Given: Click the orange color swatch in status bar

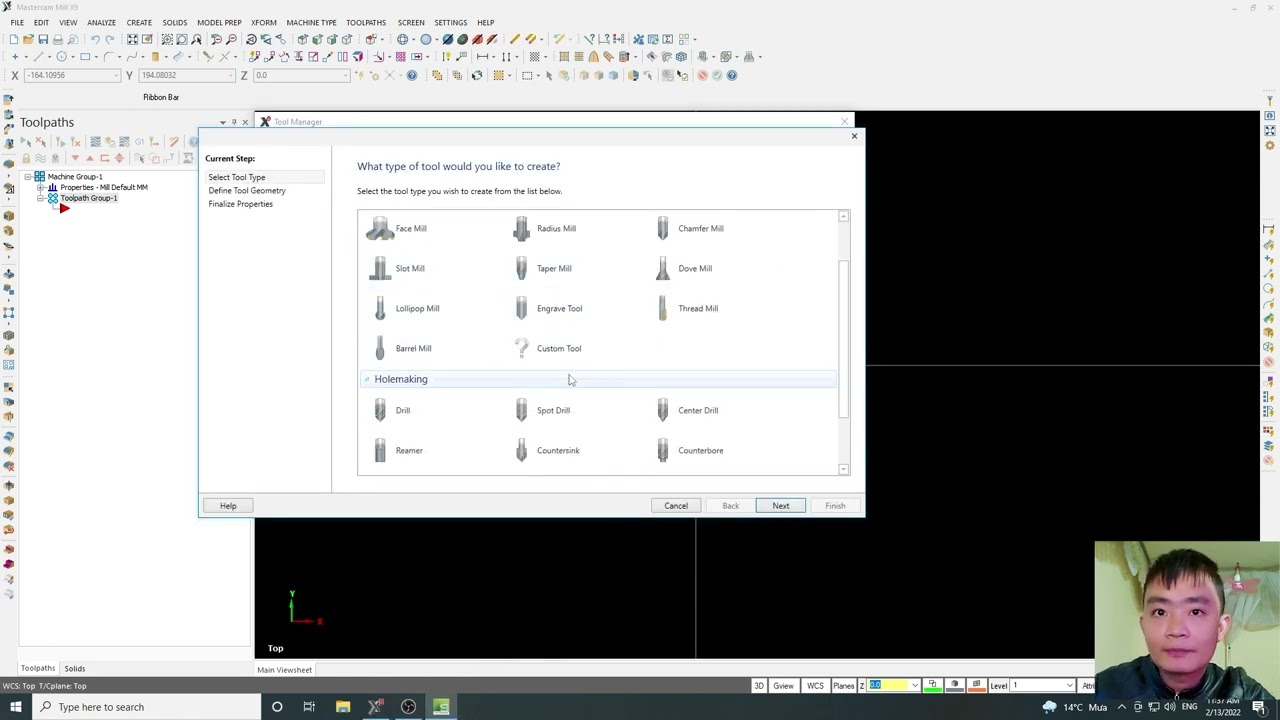Looking at the screenshot, I should click(977, 686).
